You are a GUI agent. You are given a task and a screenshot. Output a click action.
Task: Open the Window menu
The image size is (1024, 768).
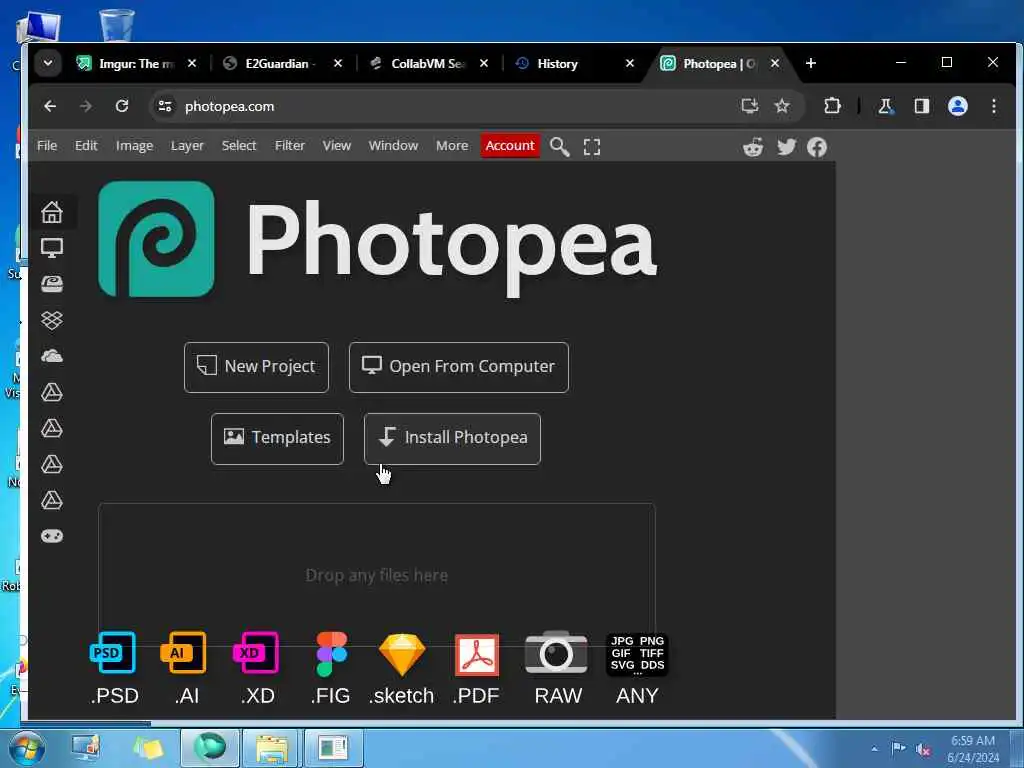click(x=393, y=146)
